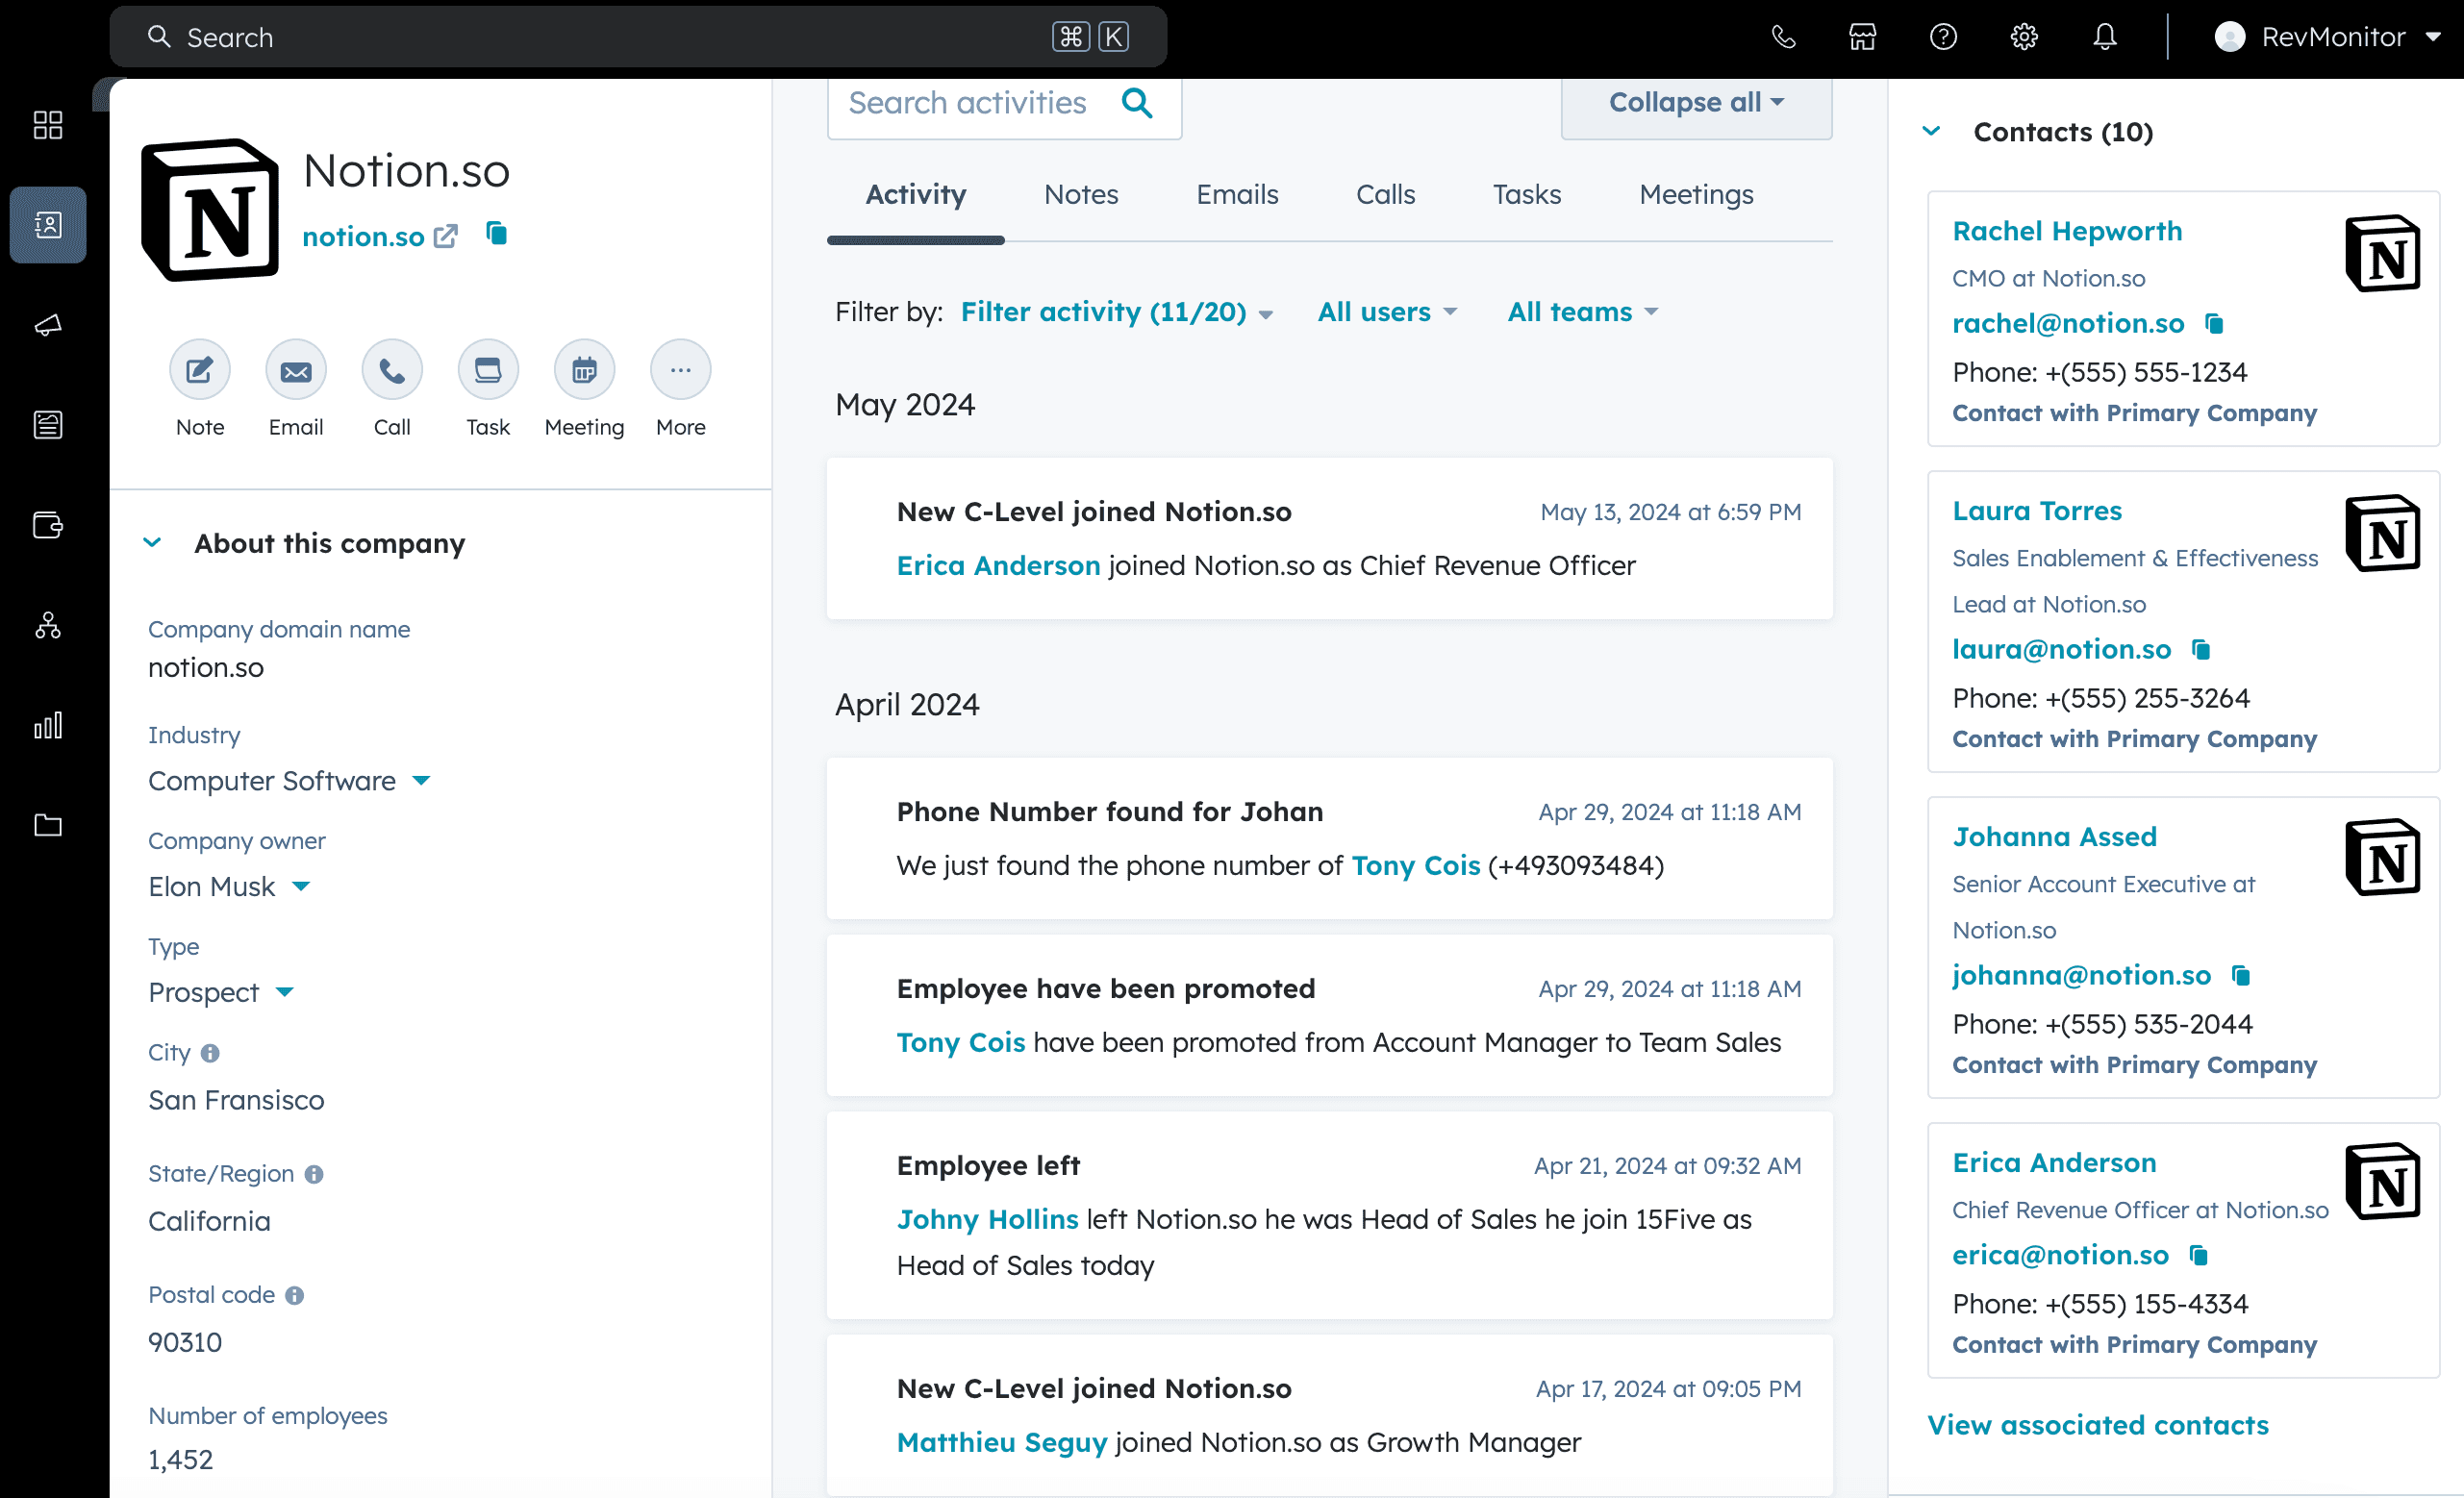
Task: Open the Collapse all dropdown
Action: pos(1696,103)
